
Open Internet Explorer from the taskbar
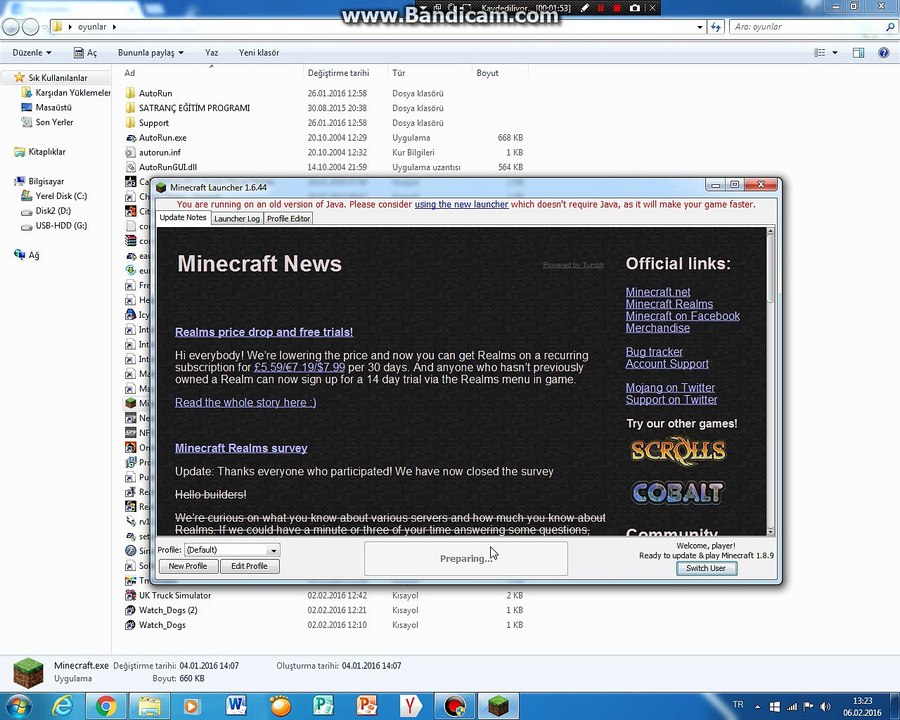(x=62, y=706)
